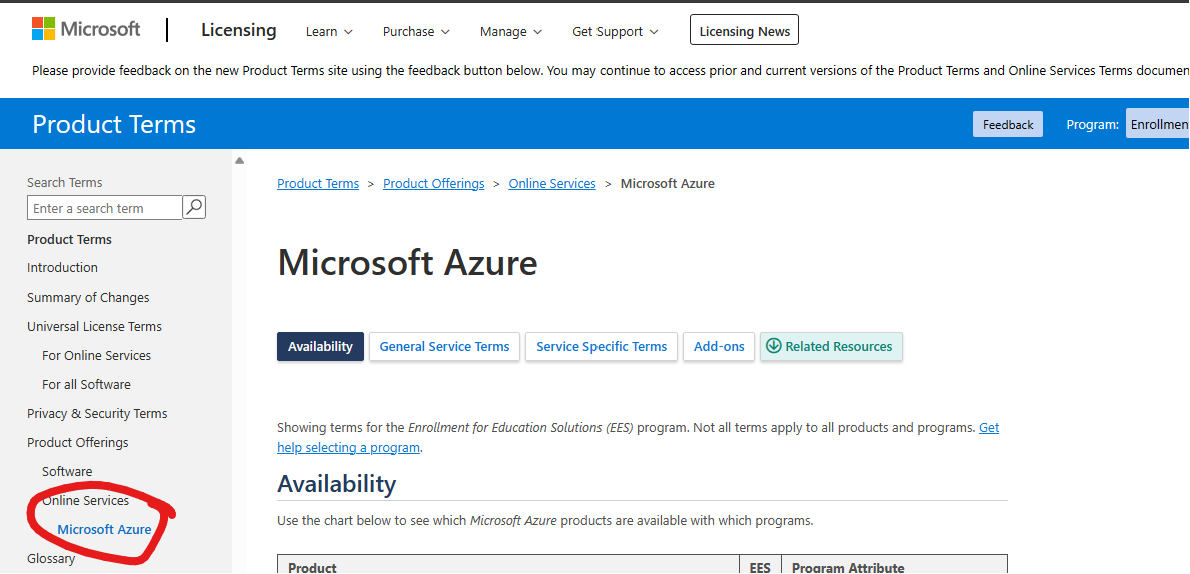Screen dimensions: 1190x574
Task: Click the Availability section heading
Action: tap(336, 484)
